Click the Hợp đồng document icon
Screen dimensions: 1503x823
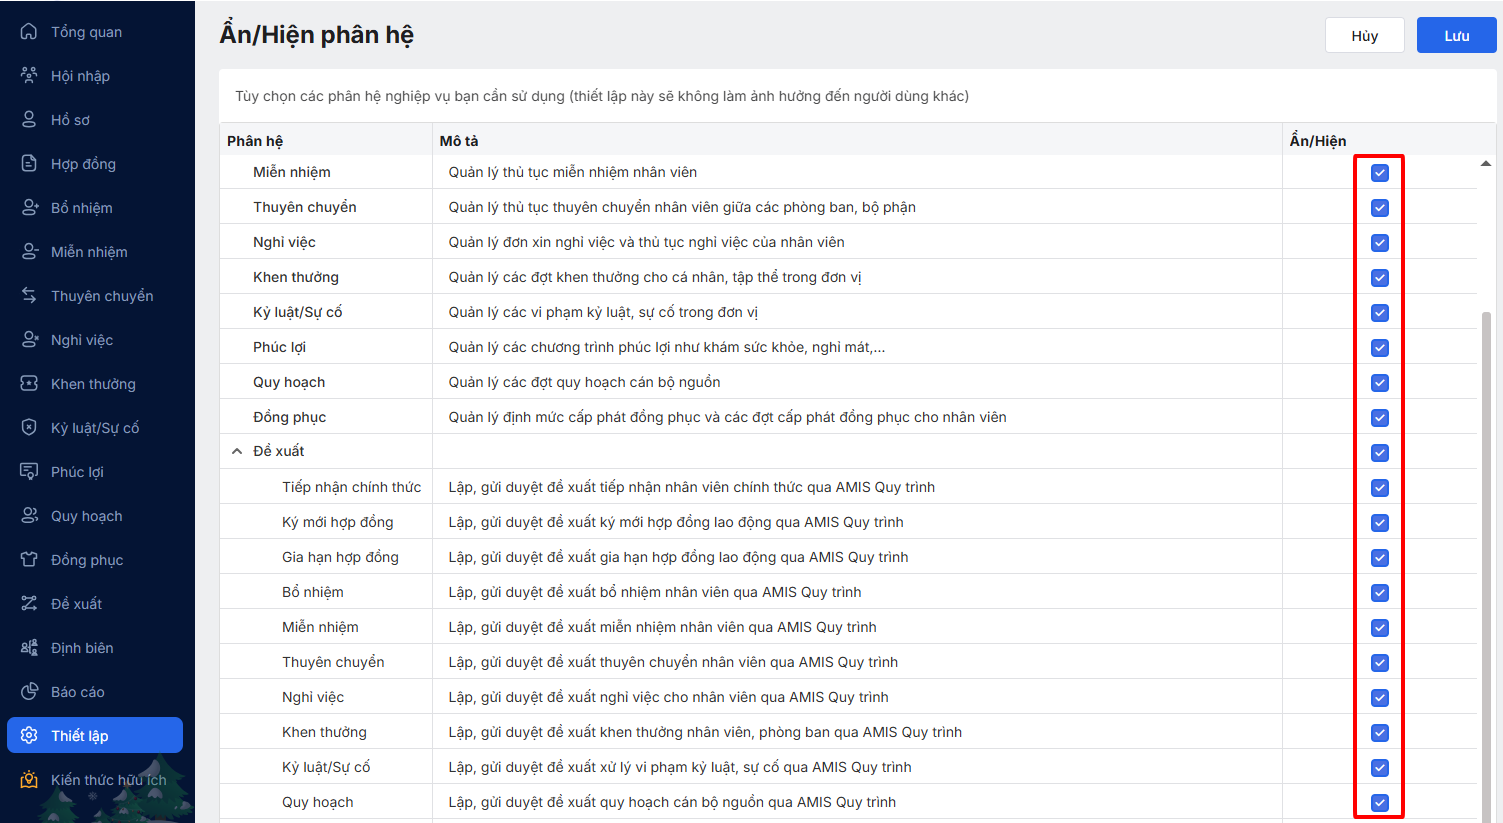click(x=29, y=164)
